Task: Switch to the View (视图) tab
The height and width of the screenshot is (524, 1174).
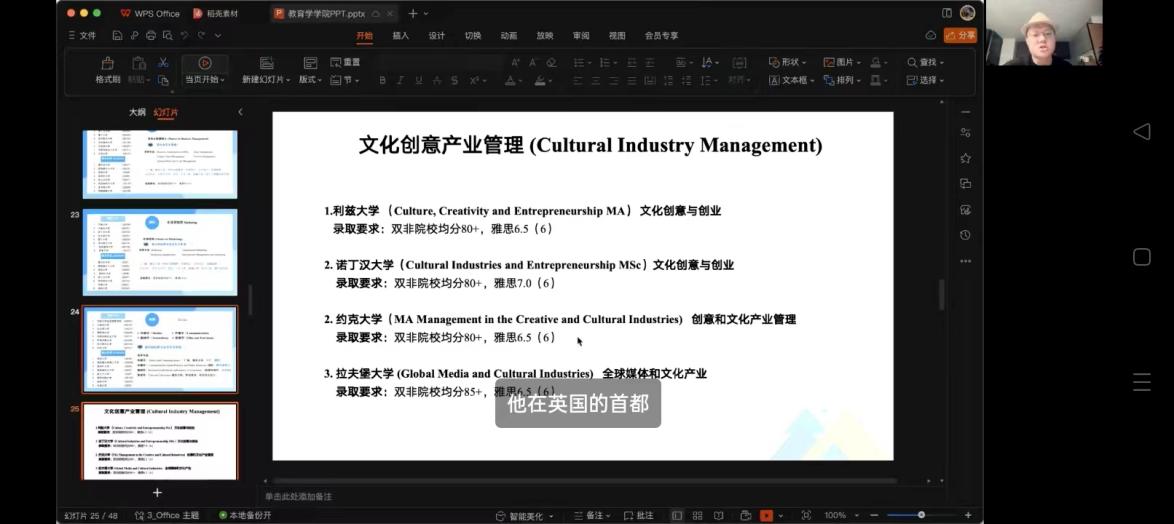Action: 617,35
